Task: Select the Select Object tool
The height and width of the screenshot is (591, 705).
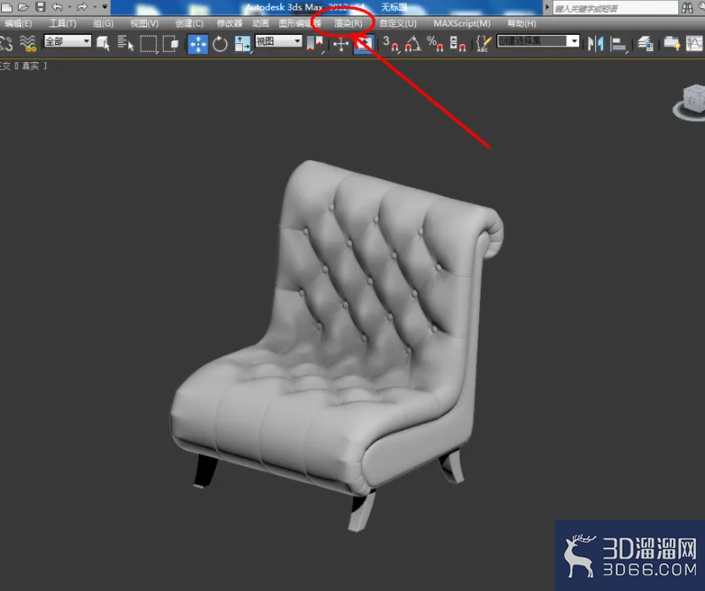Action: click(103, 44)
